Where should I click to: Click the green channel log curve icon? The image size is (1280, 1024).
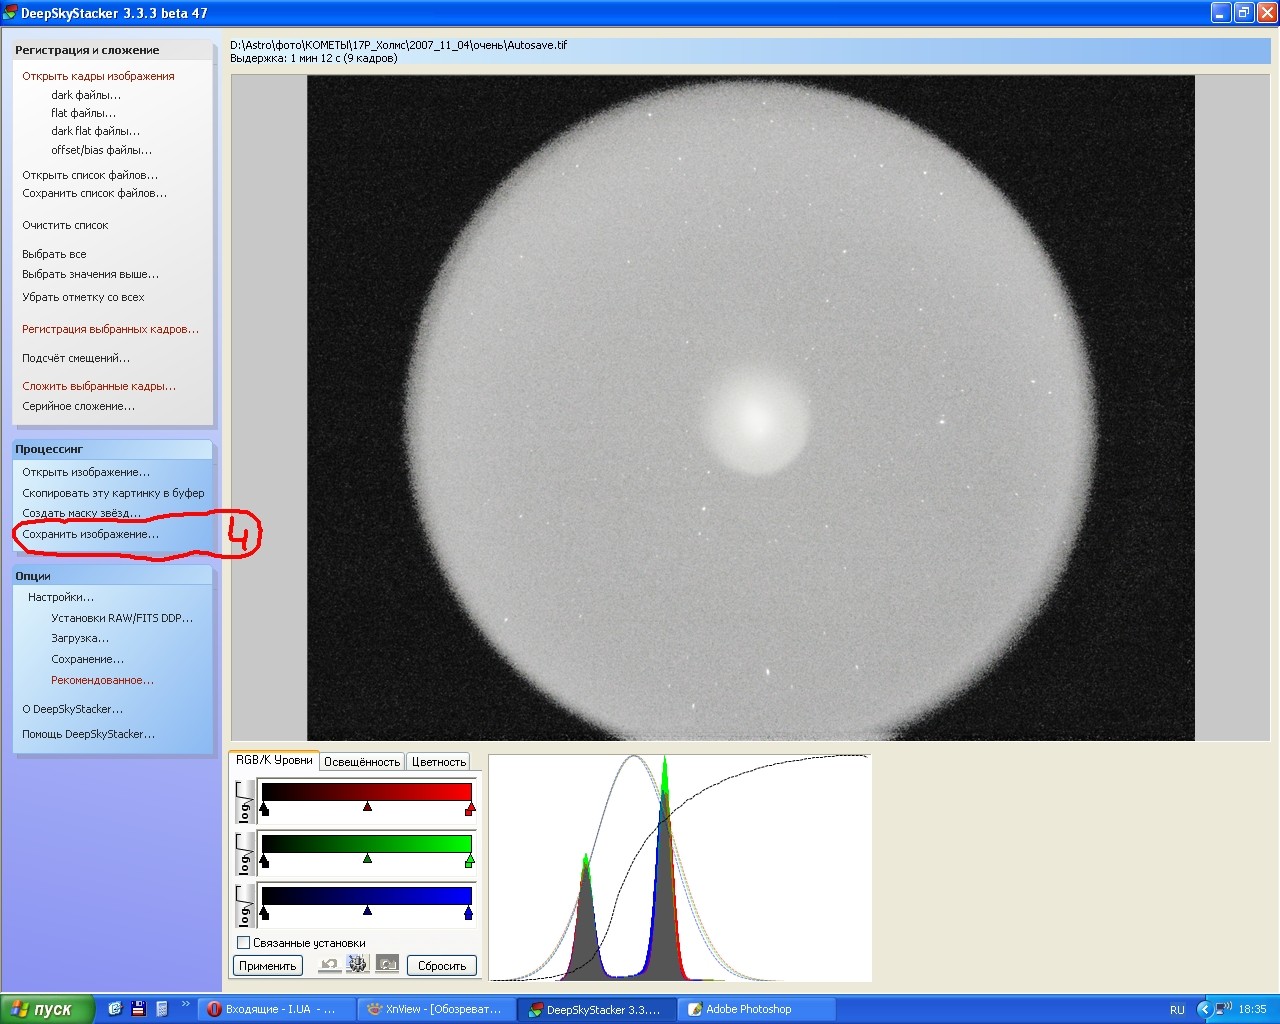pos(244,855)
